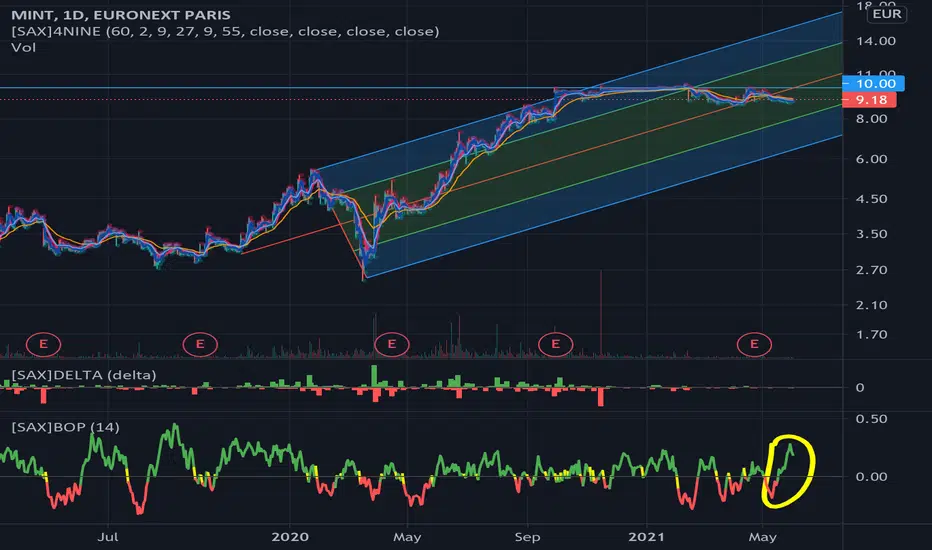Click the red 9.18 current price label
Viewport: 932px width, 550px height.
pyautogui.click(x=871, y=100)
